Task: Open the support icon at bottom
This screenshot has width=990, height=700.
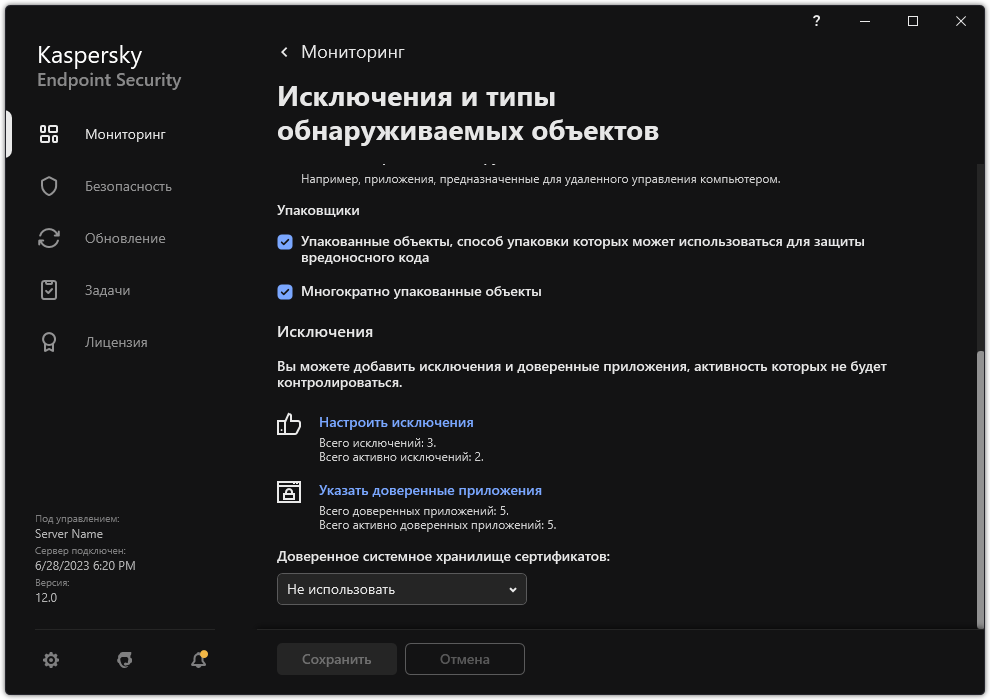Action: pos(124,660)
